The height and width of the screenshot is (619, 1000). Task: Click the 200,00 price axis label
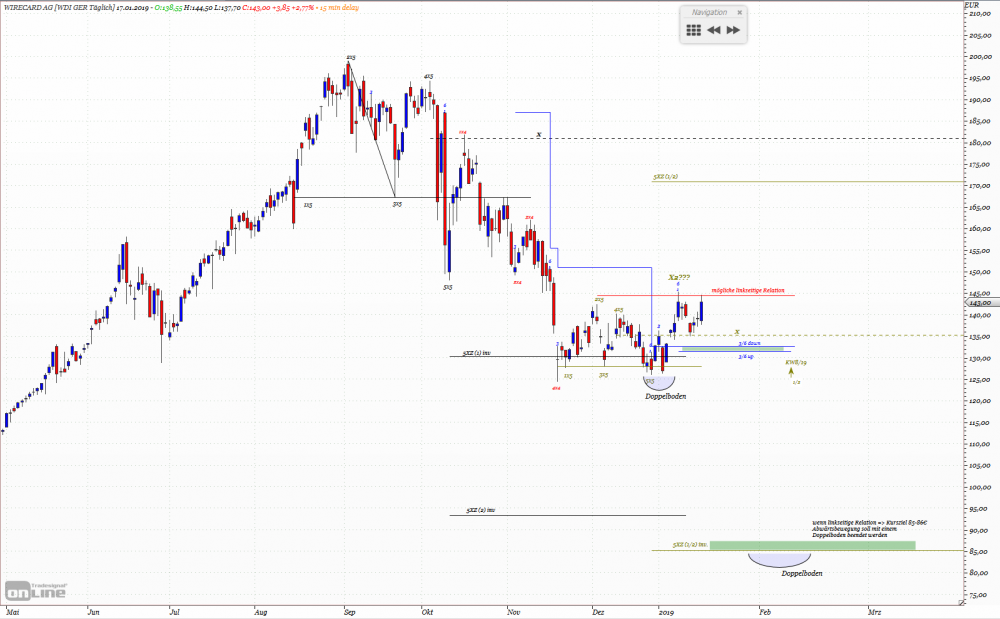pyautogui.click(x=980, y=57)
